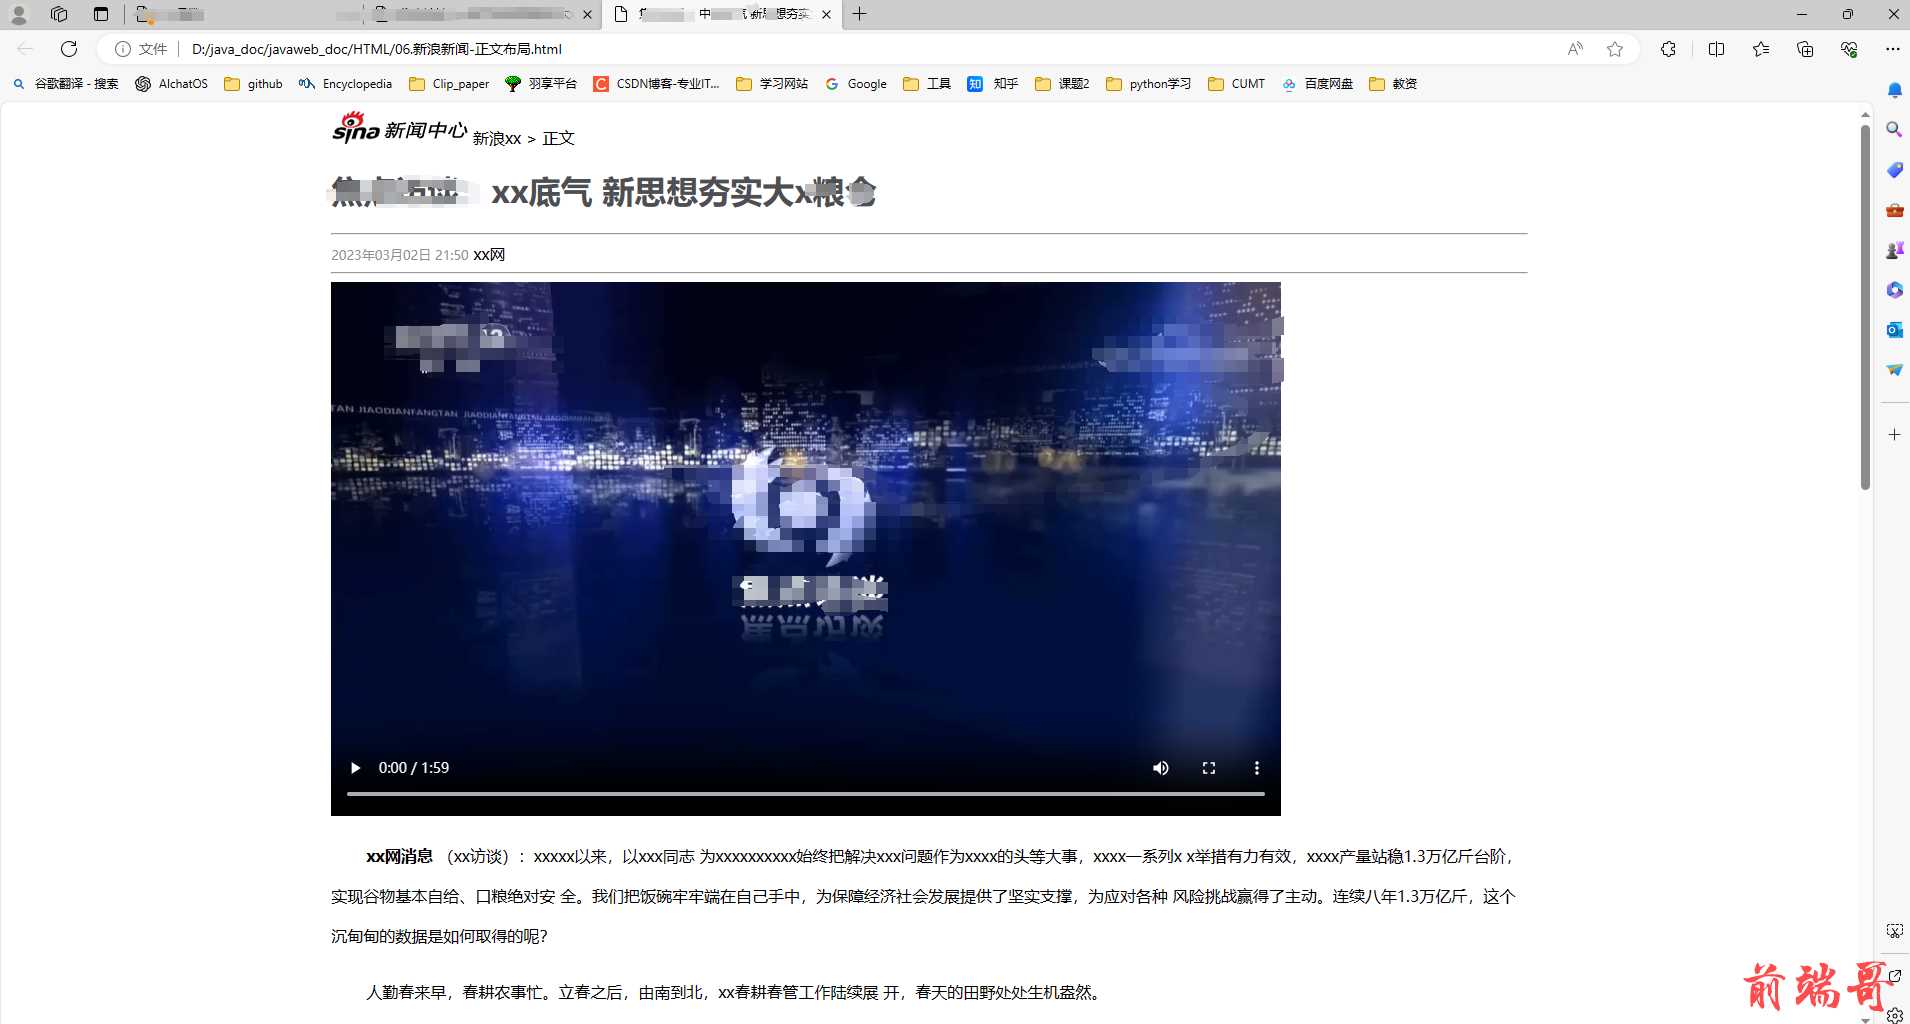
Task: Click the browser refresh button
Action: (x=69, y=49)
